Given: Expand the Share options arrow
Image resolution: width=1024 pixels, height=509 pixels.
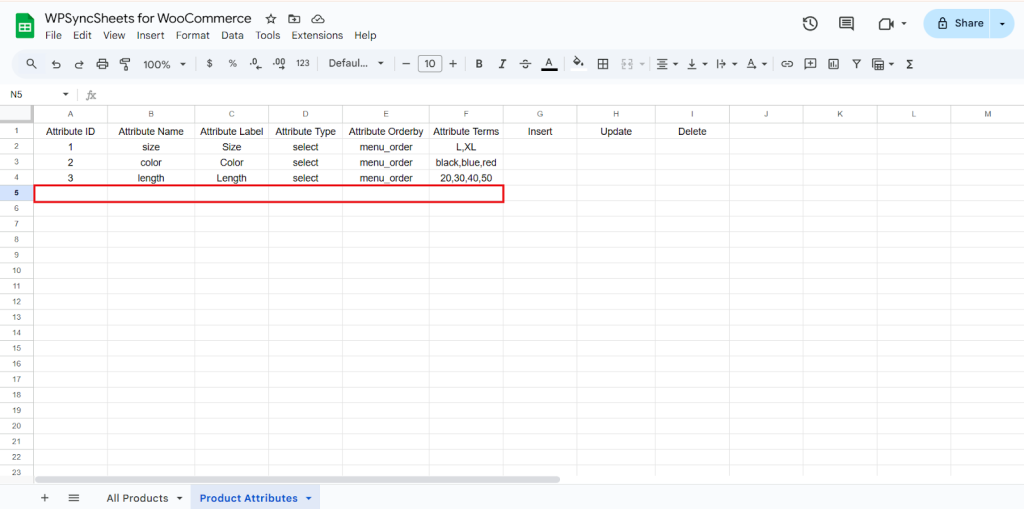Looking at the screenshot, I should [x=1002, y=24].
